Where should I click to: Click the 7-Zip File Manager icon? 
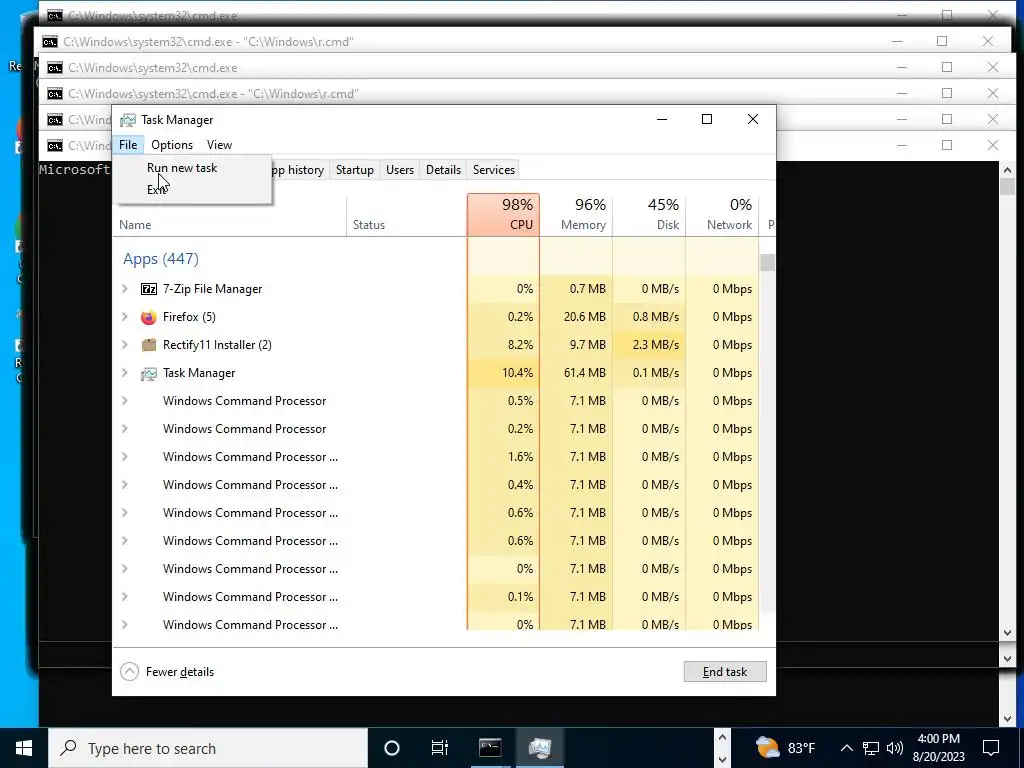[149, 289]
